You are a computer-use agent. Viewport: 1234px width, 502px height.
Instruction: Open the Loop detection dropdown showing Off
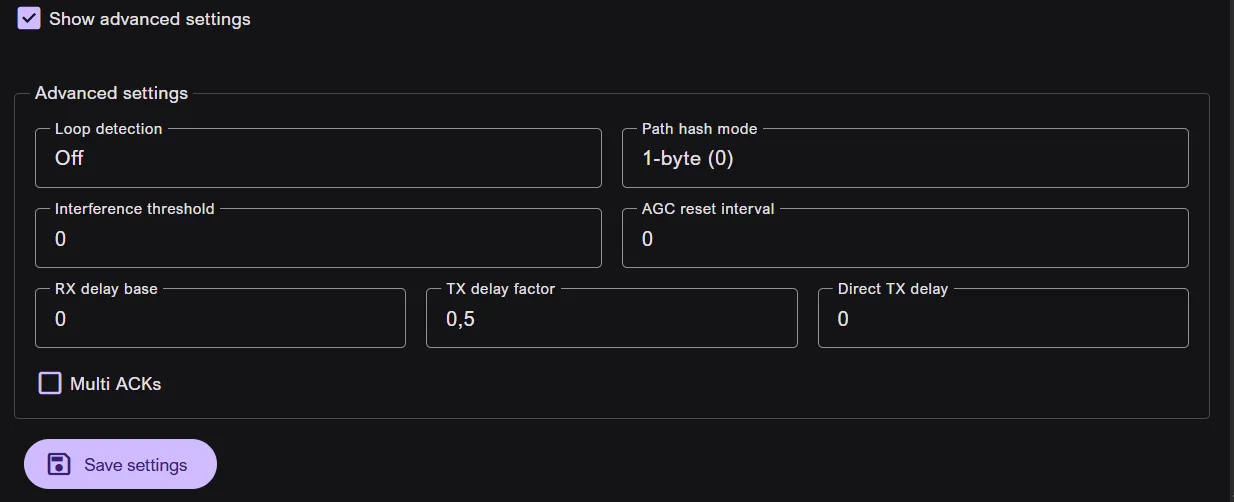pos(318,159)
